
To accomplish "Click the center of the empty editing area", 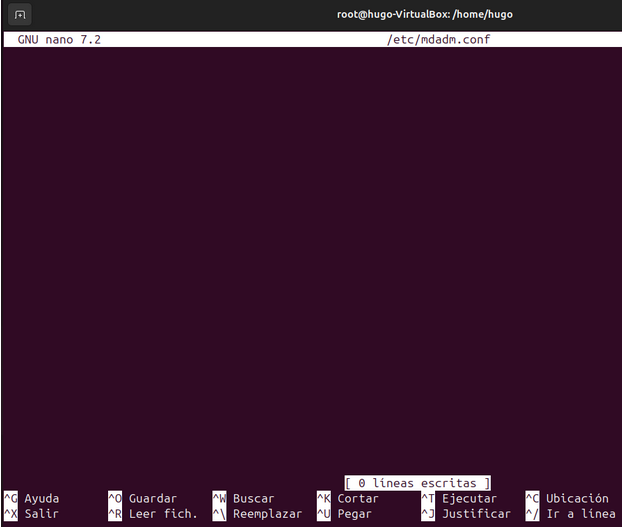I will click(311, 260).
